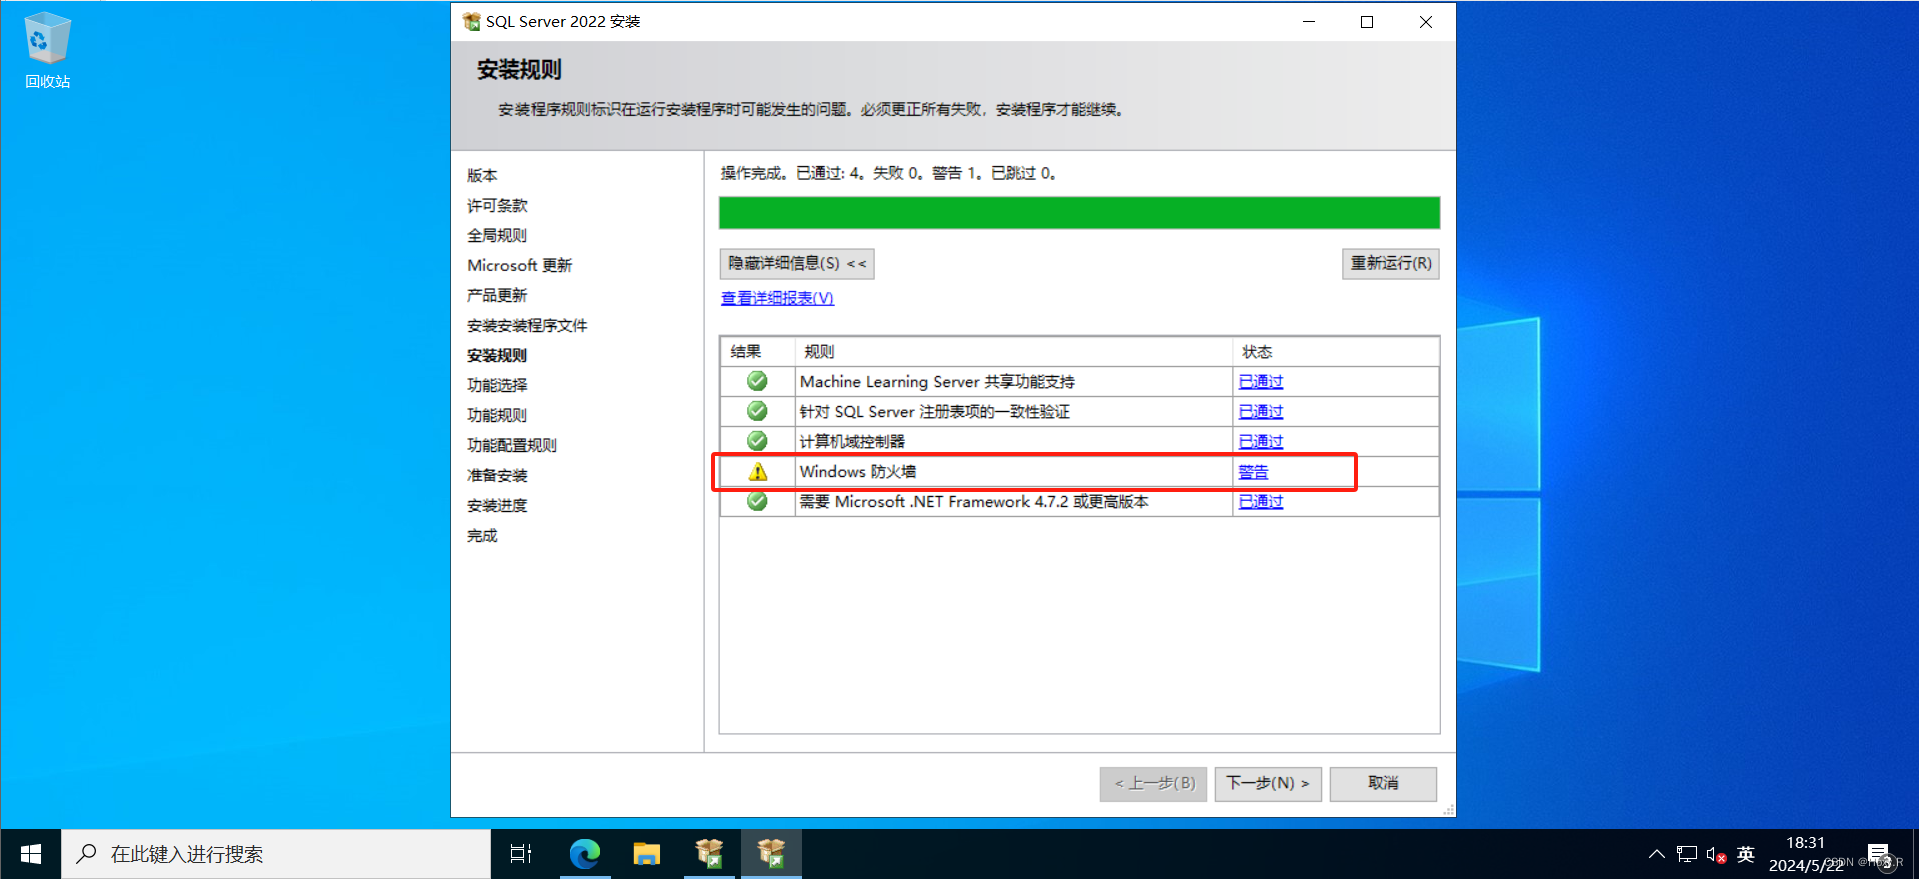Show hidden system tray icons
The height and width of the screenshot is (879, 1919).
1657,854
